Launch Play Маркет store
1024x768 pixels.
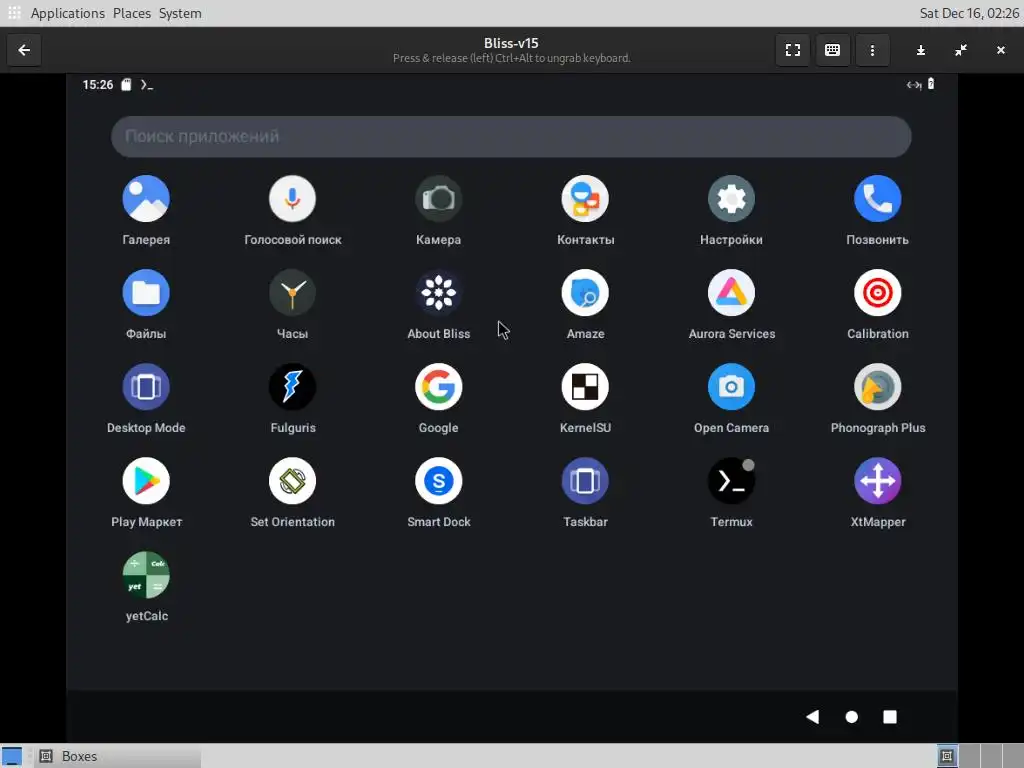click(x=146, y=481)
